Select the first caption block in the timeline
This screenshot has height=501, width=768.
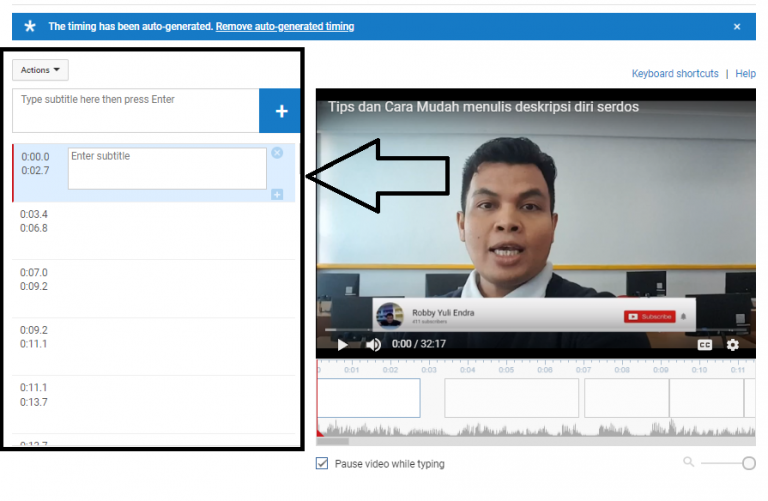pyautogui.click(x=369, y=398)
